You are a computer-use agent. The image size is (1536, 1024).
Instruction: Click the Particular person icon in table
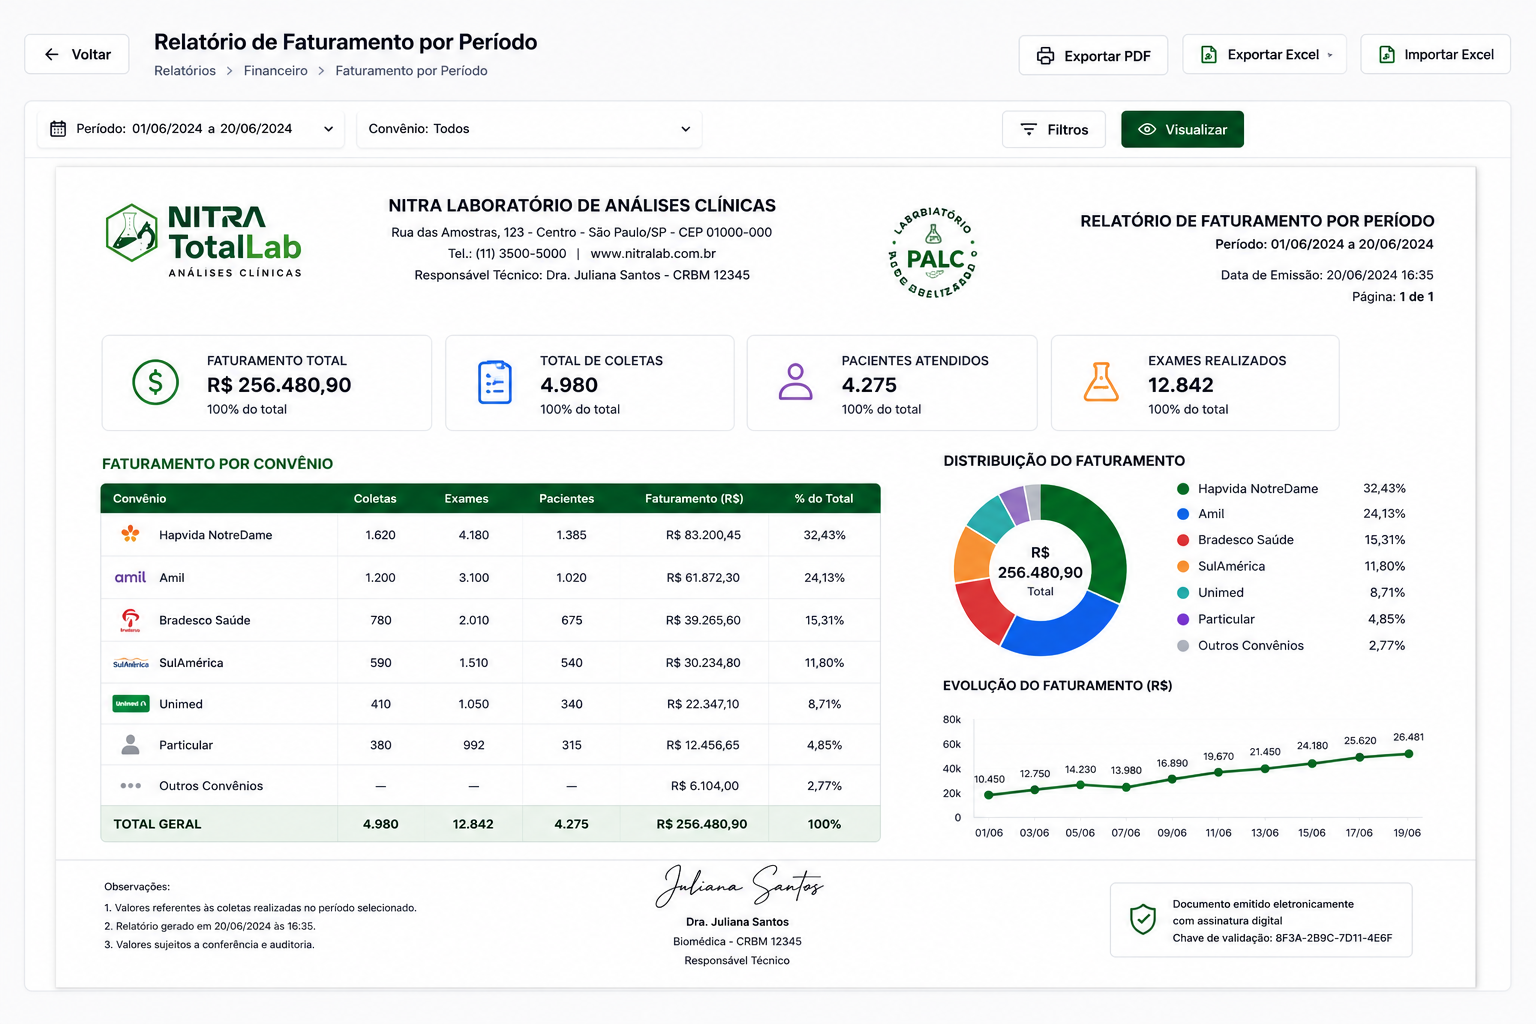tap(130, 745)
